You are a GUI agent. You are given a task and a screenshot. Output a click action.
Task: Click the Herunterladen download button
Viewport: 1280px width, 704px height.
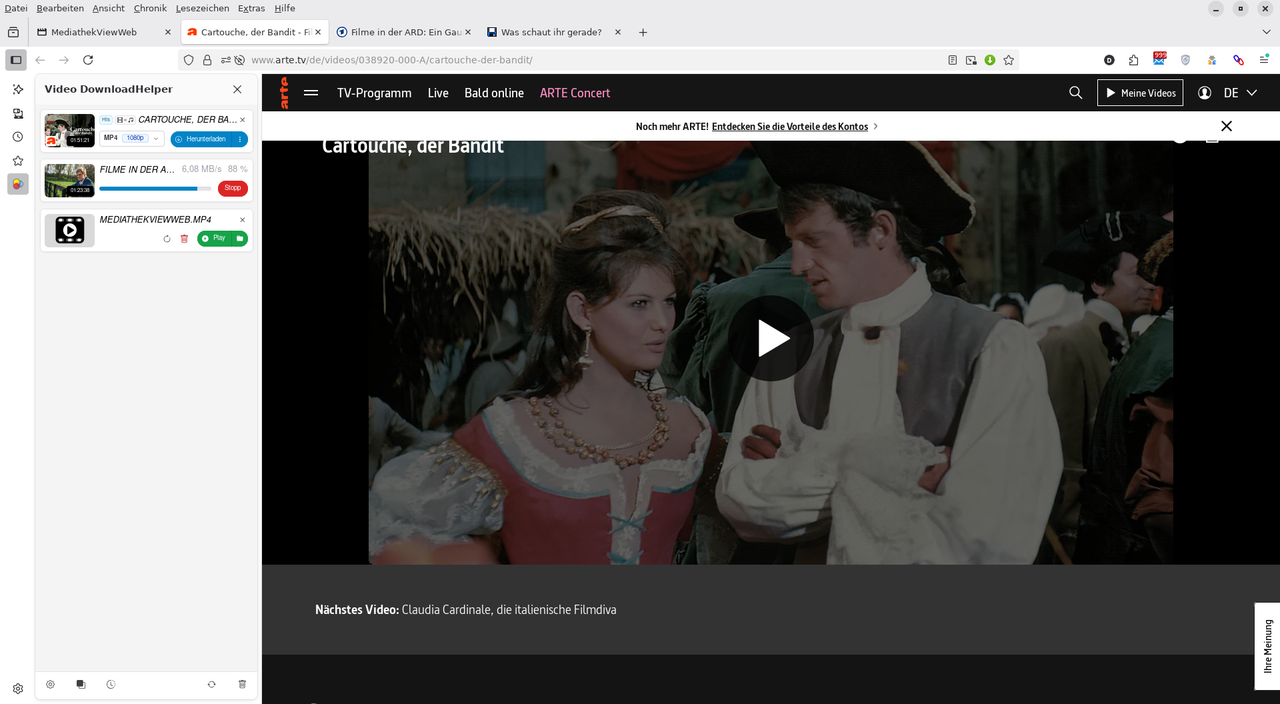click(x=200, y=139)
